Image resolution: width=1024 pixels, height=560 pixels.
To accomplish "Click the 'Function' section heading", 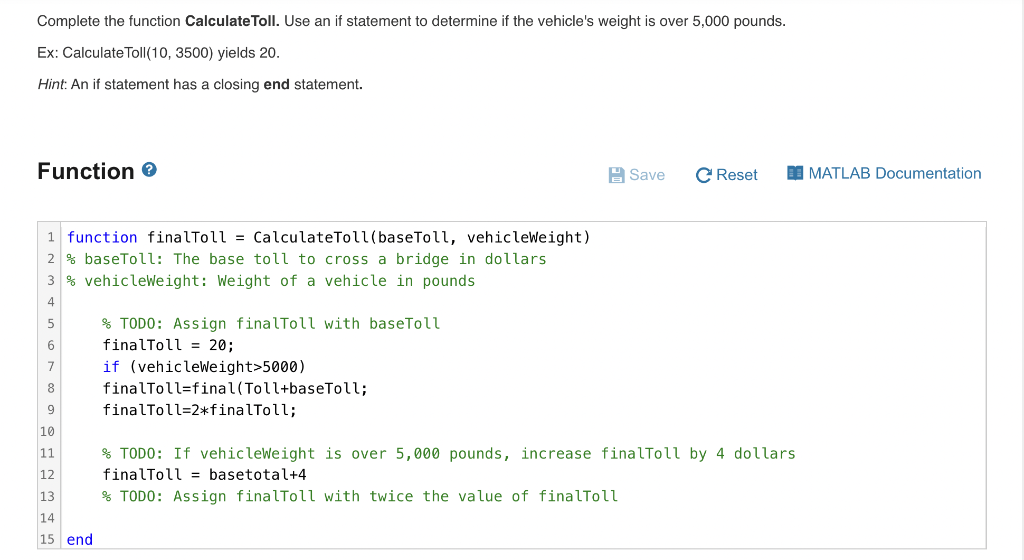I will coord(86,171).
